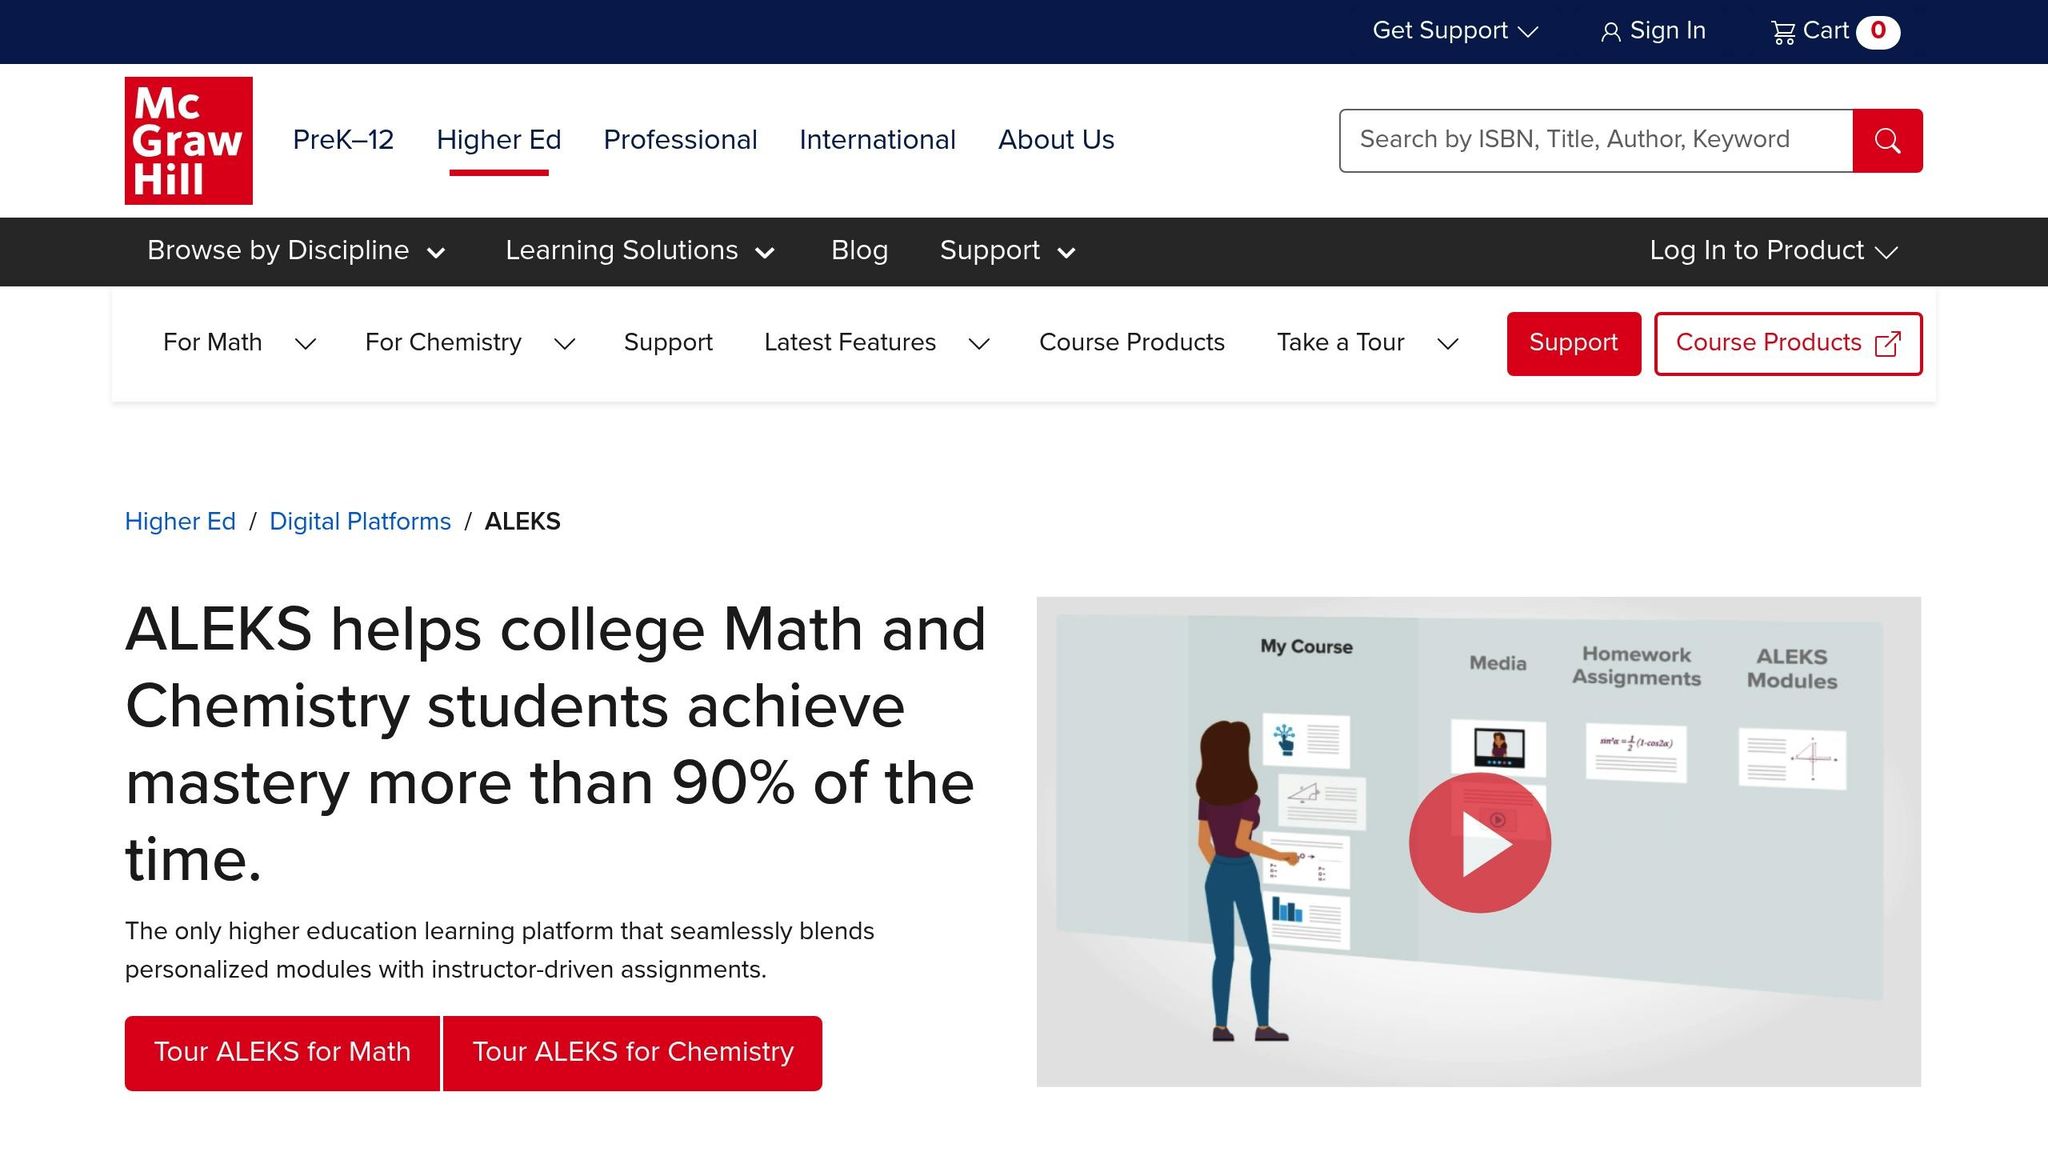The height and width of the screenshot is (1152, 2048).
Task: Play the ALEKS overview video
Action: tap(1480, 842)
